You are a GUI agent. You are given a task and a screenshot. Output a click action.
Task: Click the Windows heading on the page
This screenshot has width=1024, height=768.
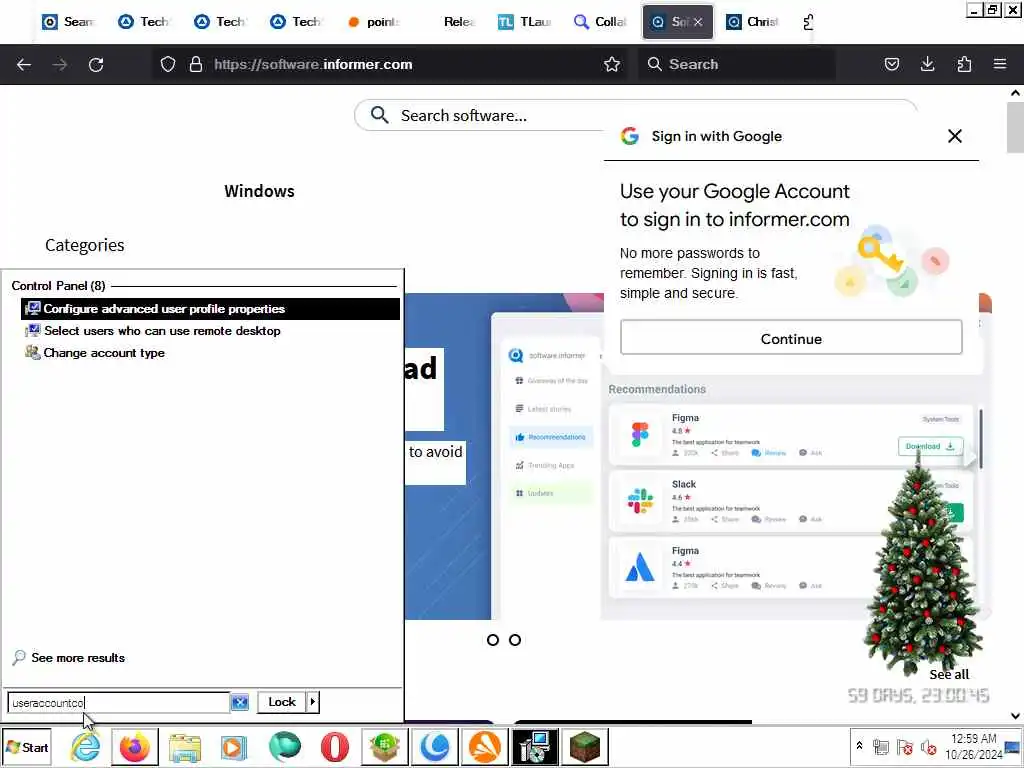[259, 191]
